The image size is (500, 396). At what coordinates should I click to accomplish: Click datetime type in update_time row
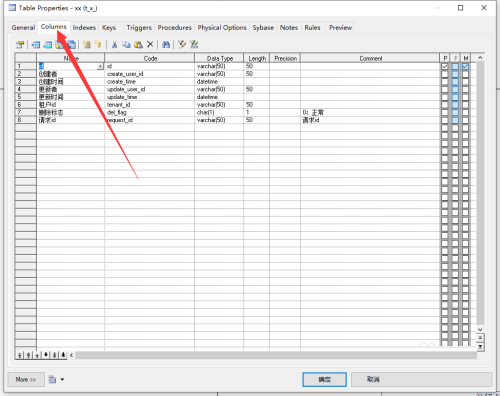[x=219, y=97]
